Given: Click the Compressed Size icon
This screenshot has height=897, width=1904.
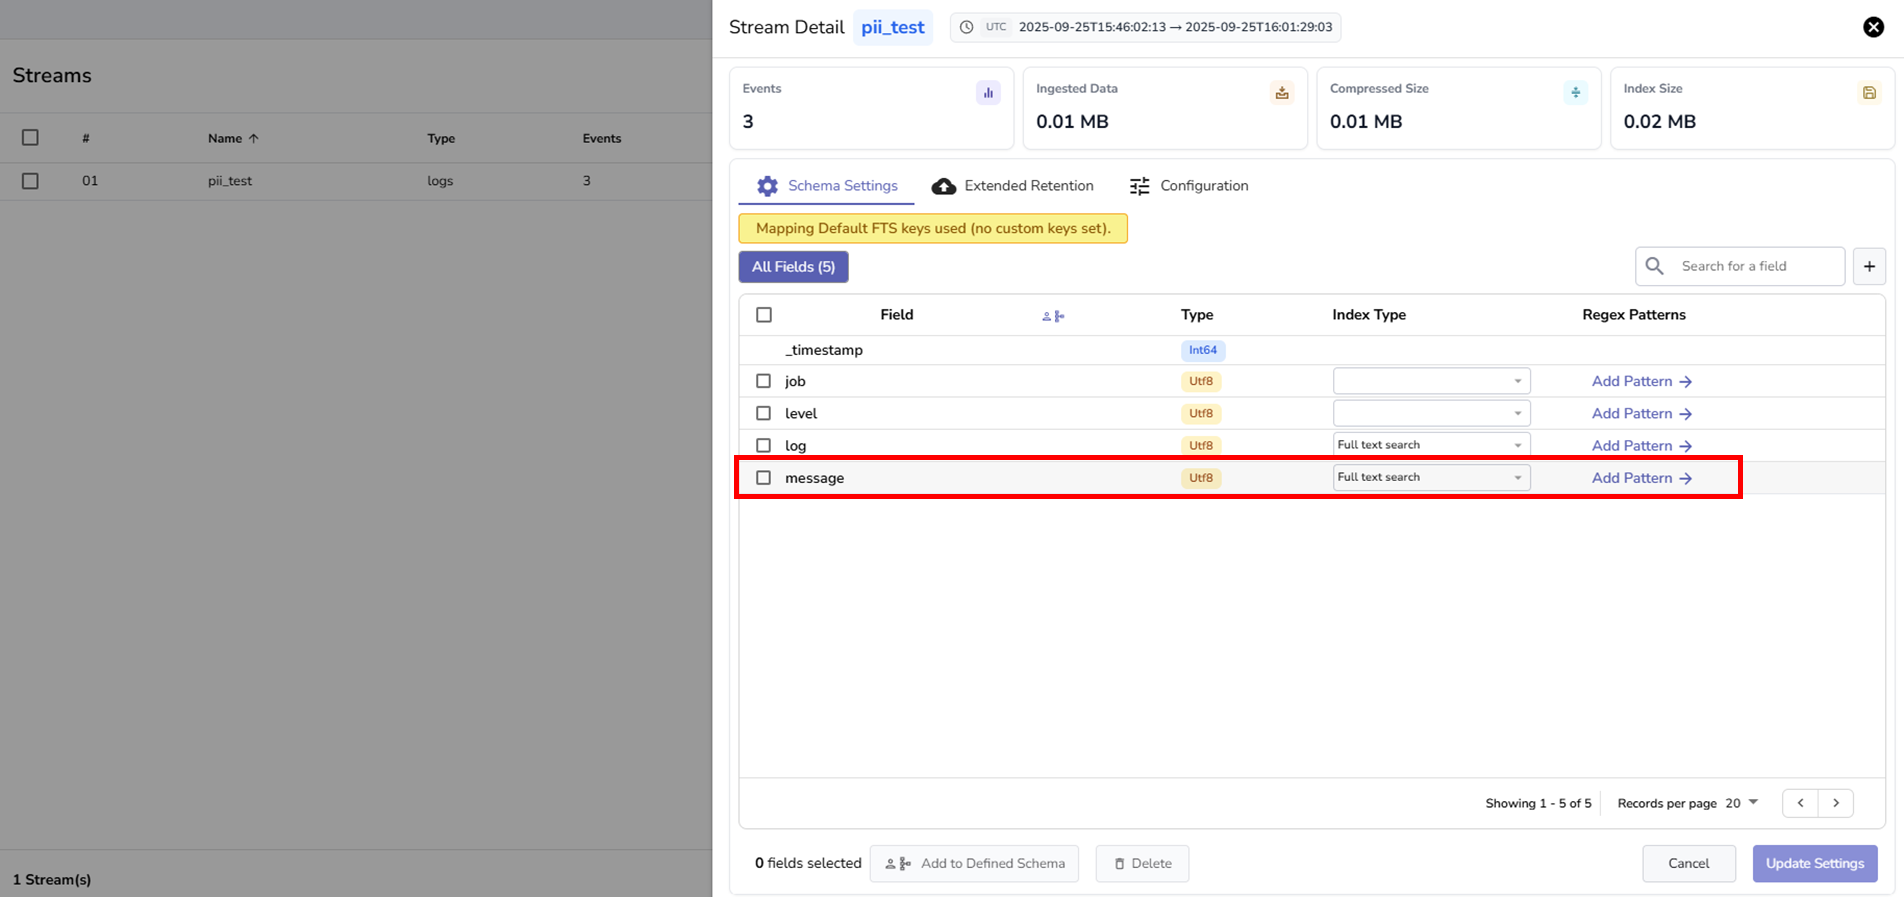Looking at the screenshot, I should tap(1575, 93).
